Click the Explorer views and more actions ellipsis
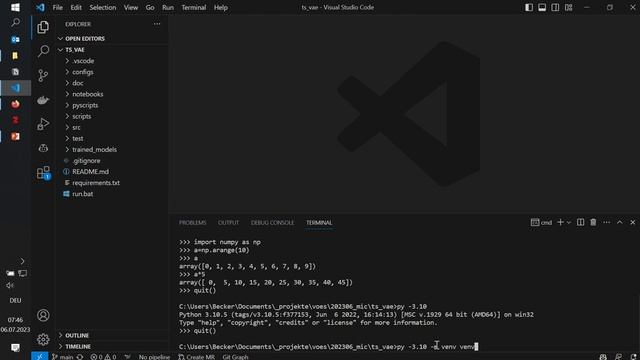Image resolution: width=640 pixels, height=360 pixels. coord(157,24)
